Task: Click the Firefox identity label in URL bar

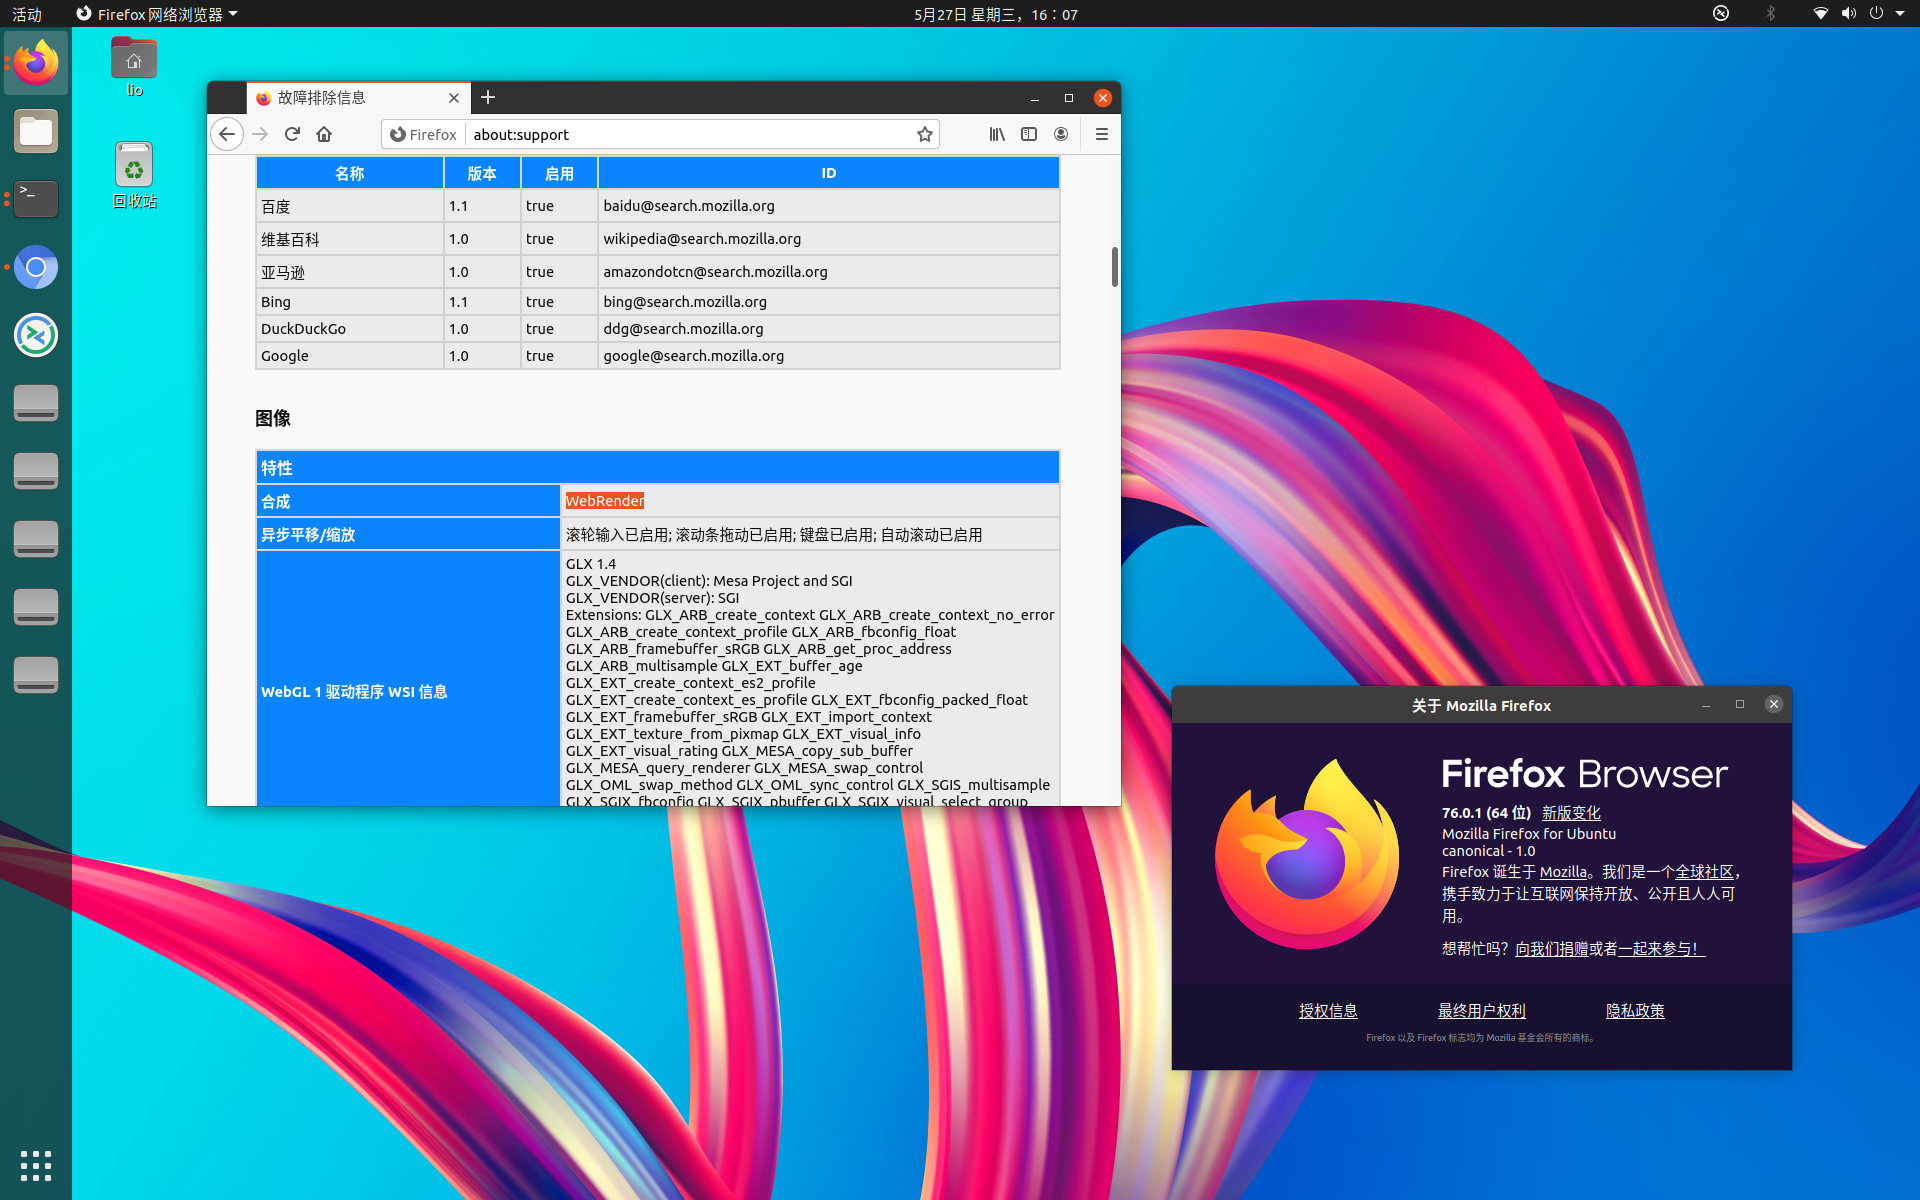Action: pos(424,134)
